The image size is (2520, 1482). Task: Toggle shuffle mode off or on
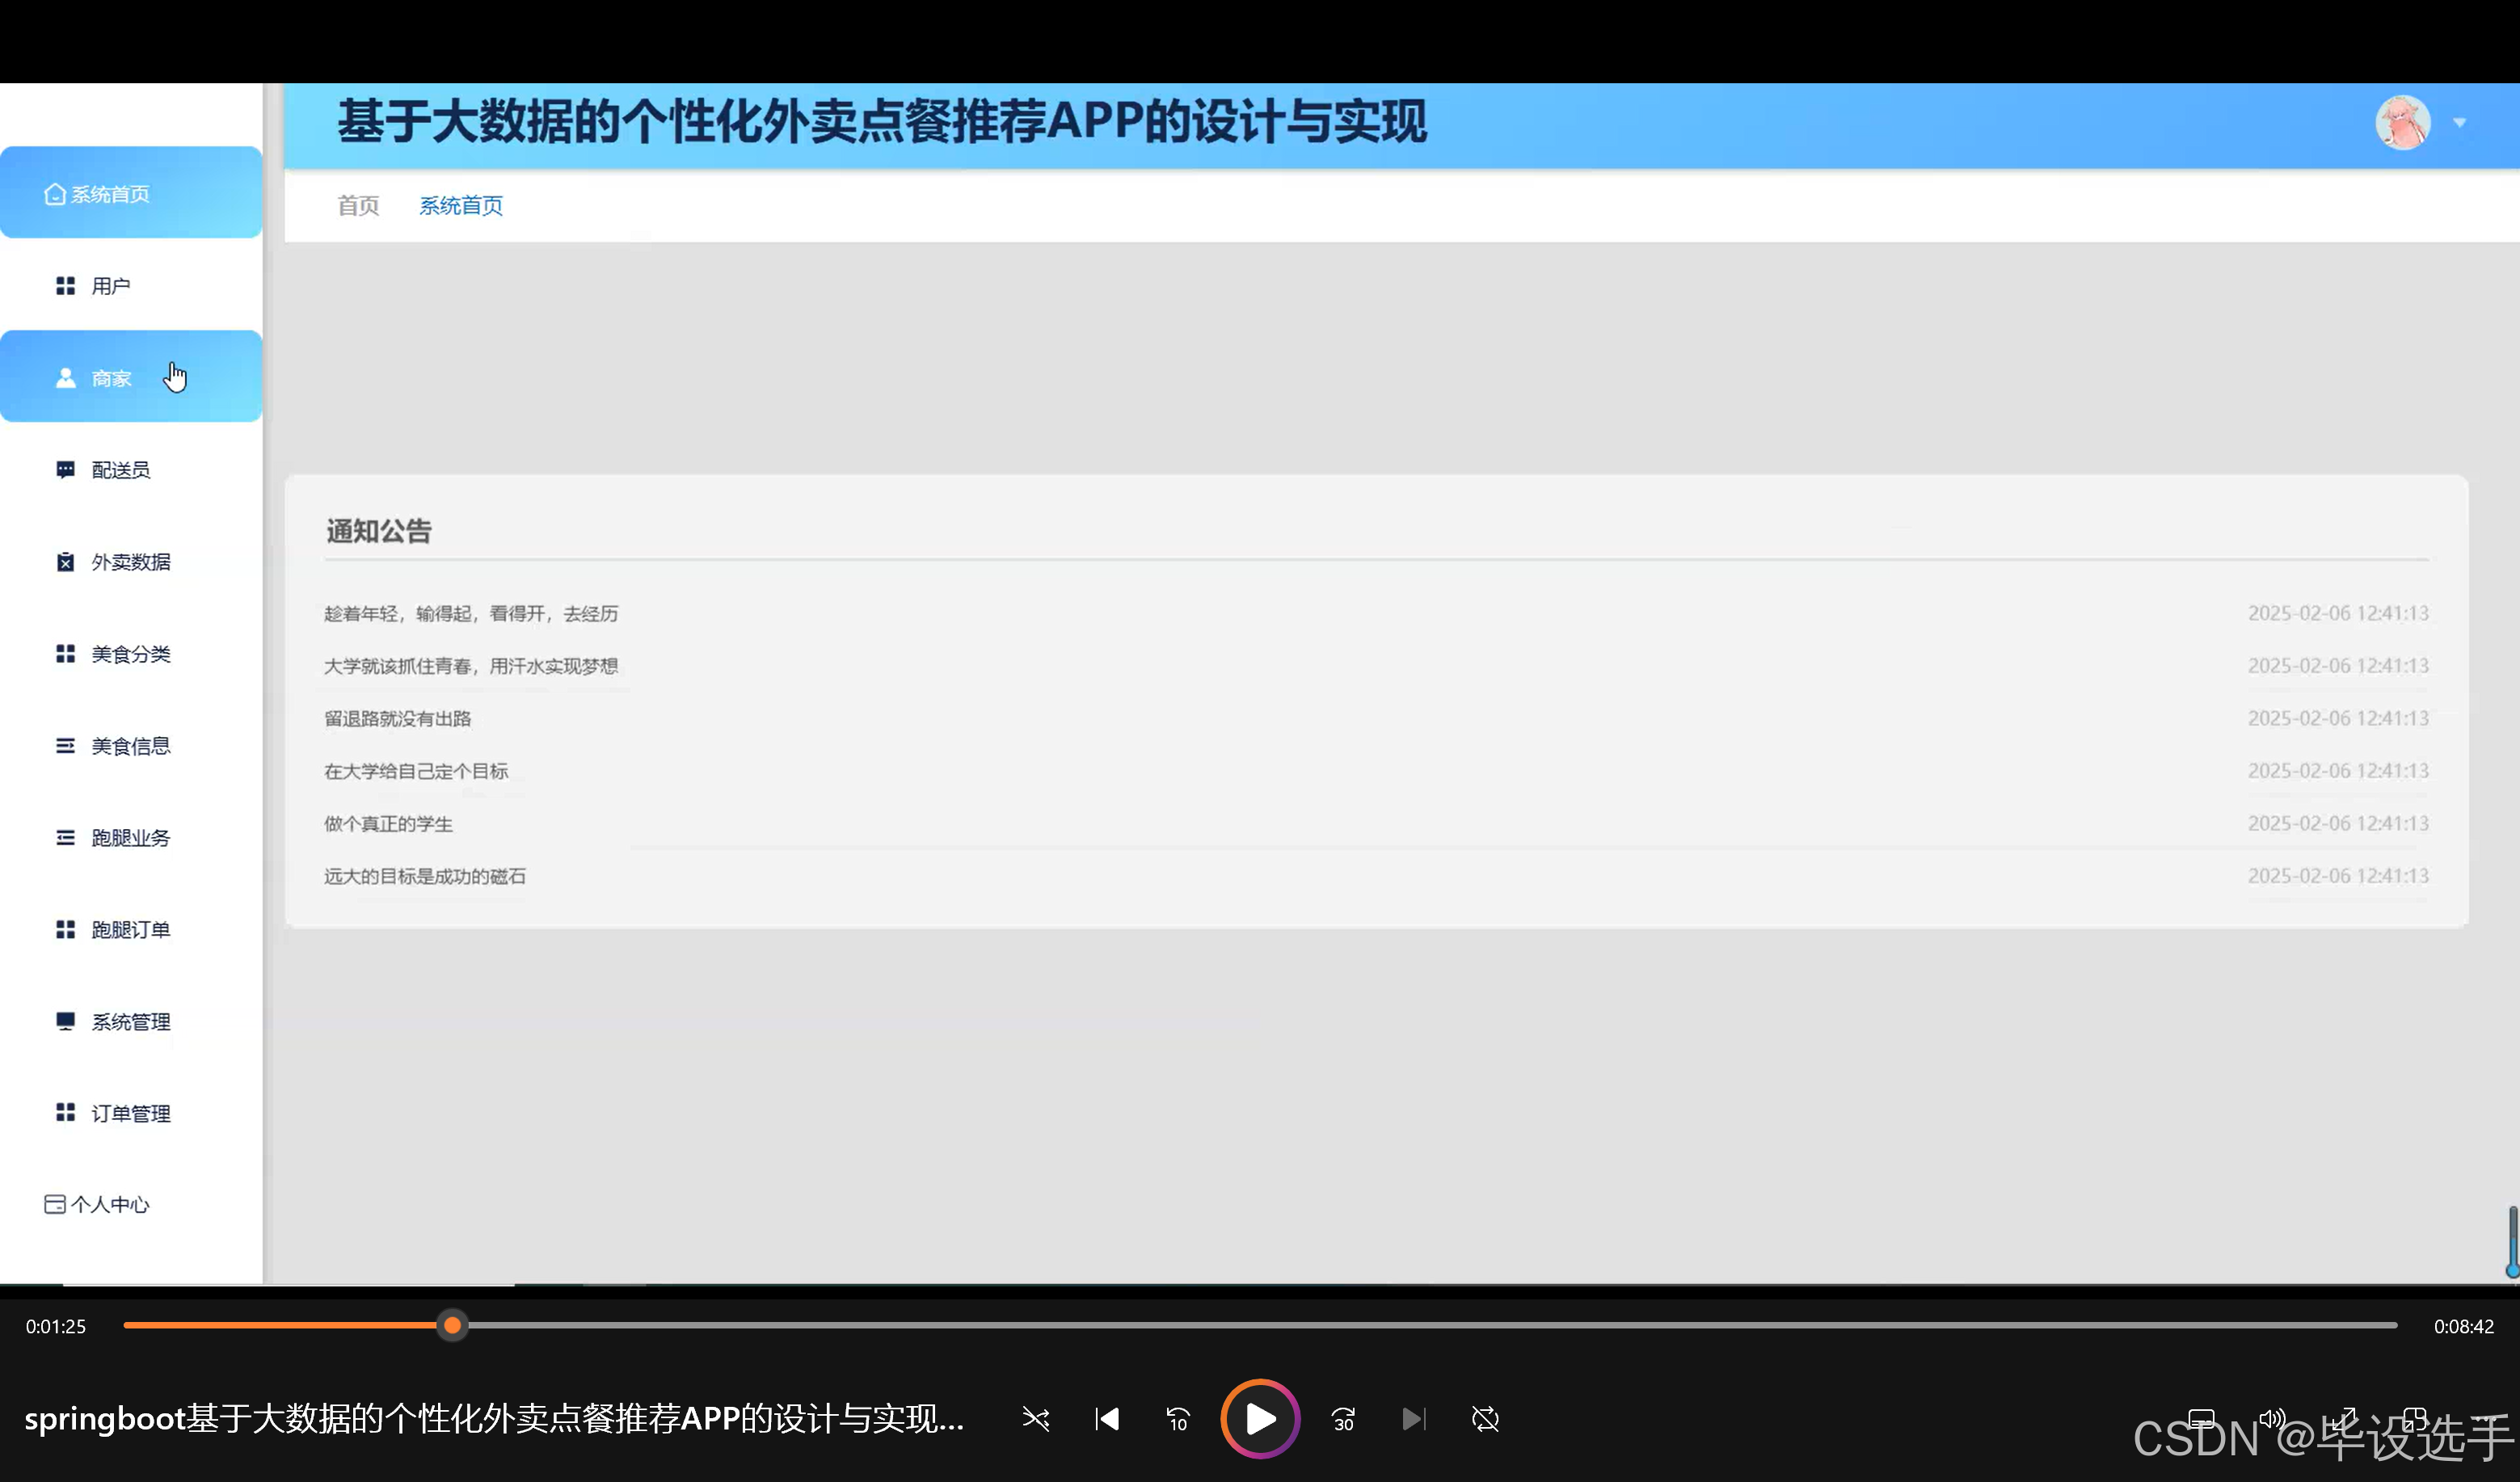pyautogui.click(x=1035, y=1418)
